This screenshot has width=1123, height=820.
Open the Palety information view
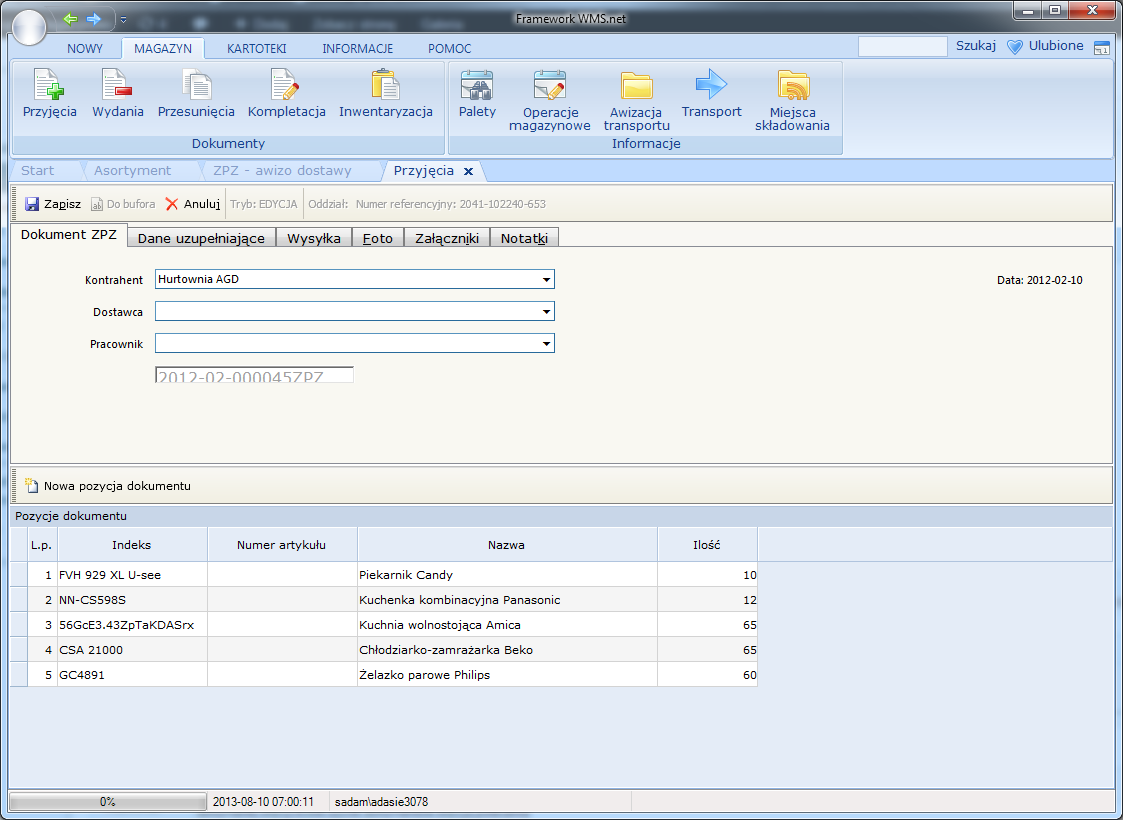pyautogui.click(x=477, y=87)
